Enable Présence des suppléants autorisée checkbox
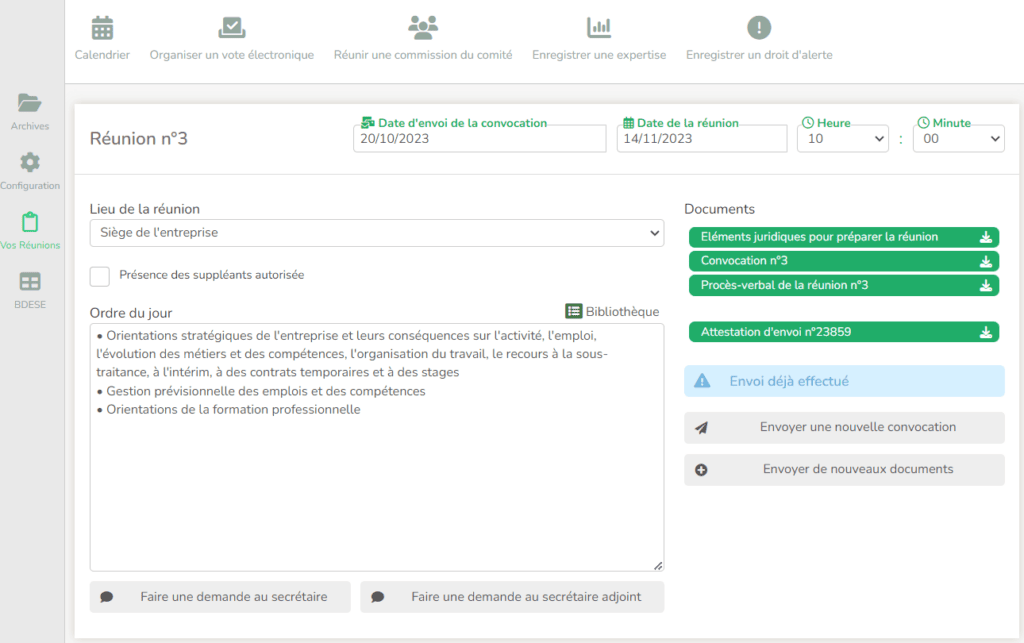This screenshot has height=643, width=1024. pyautogui.click(x=100, y=276)
